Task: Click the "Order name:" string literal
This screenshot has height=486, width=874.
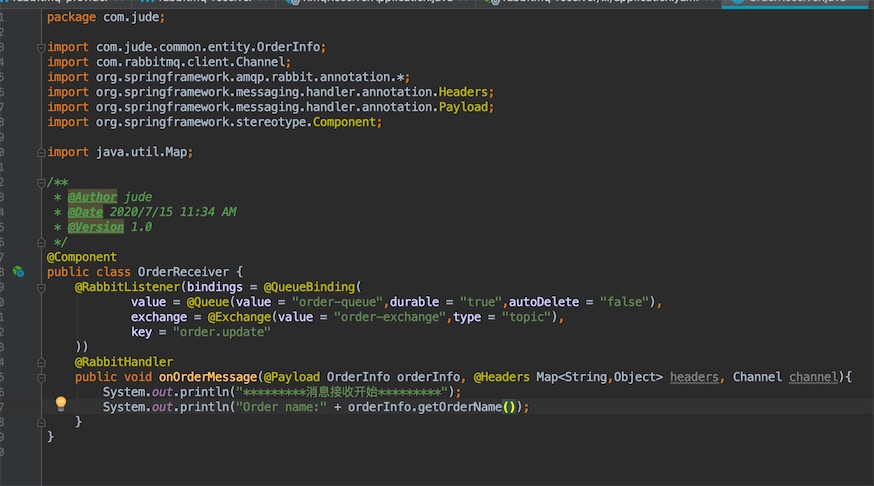Action: pos(281,407)
